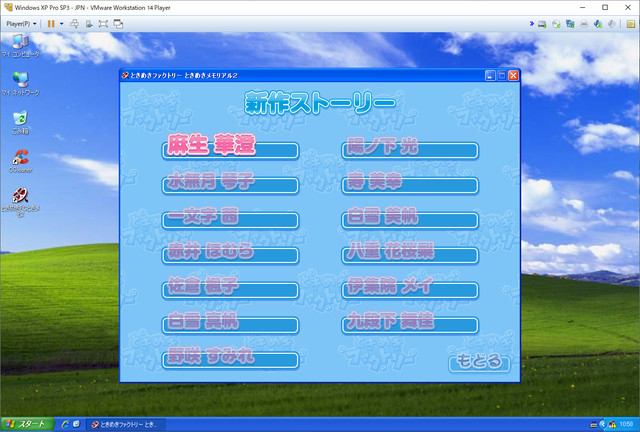Select the ごみ箱 recycle bin icon

[x=20, y=122]
